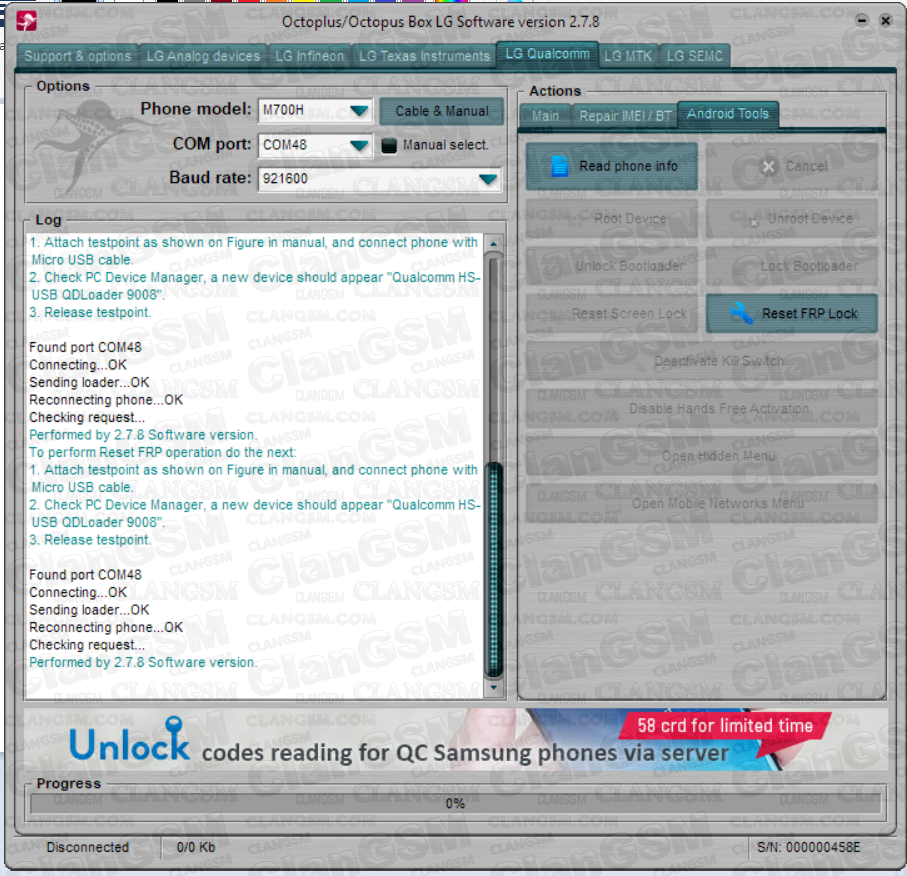The width and height of the screenshot is (907, 876).
Task: Switch to LG MTK tab
Action: (628, 56)
